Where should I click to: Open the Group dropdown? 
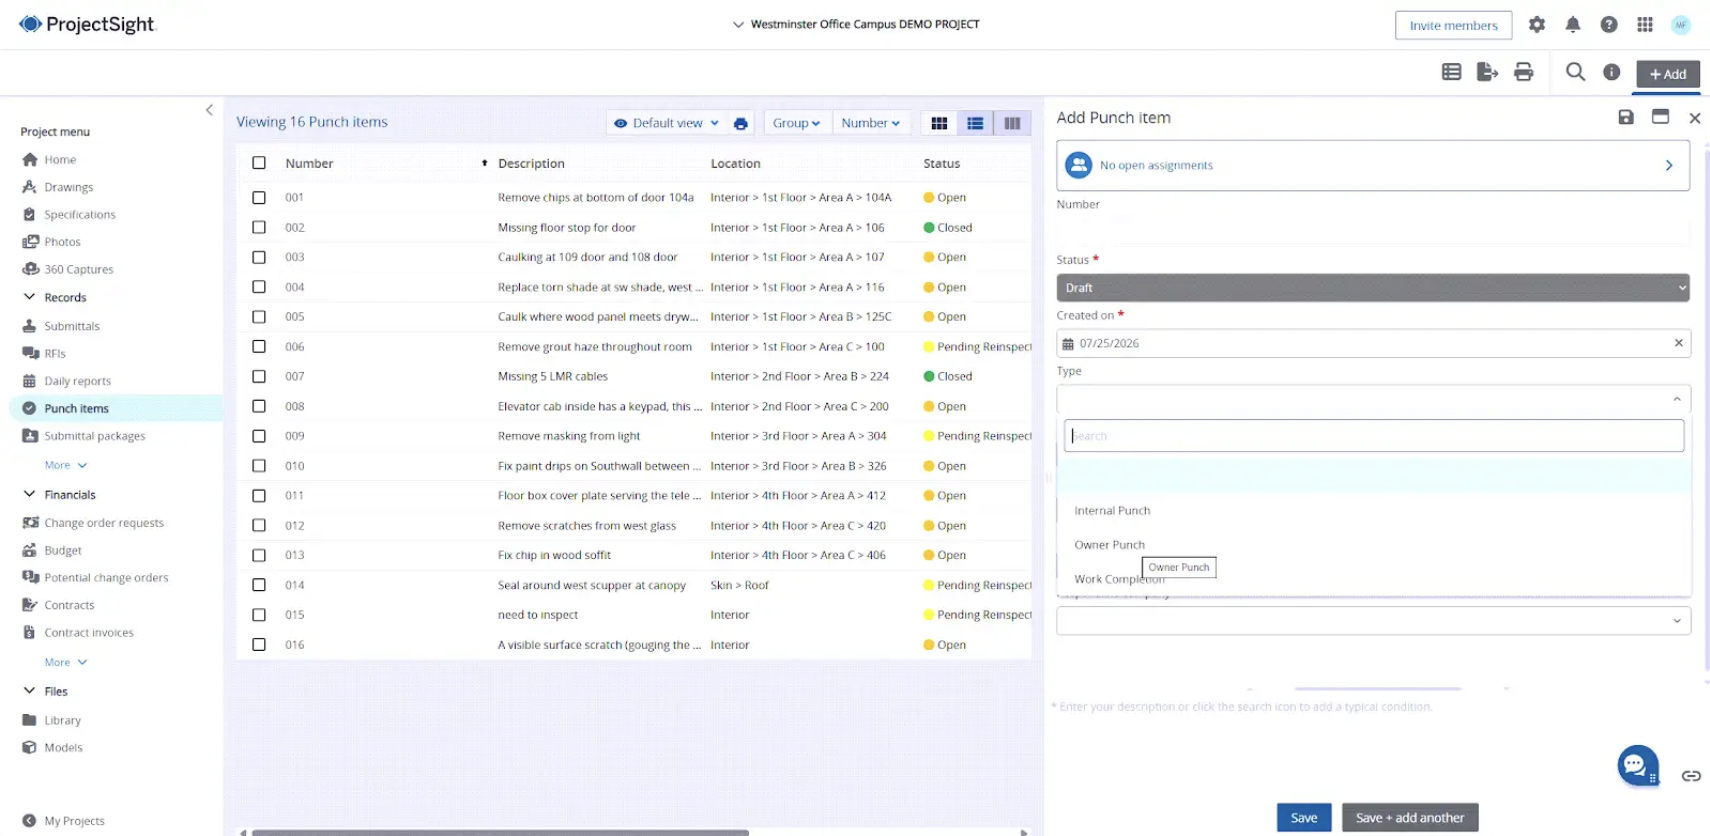click(796, 123)
